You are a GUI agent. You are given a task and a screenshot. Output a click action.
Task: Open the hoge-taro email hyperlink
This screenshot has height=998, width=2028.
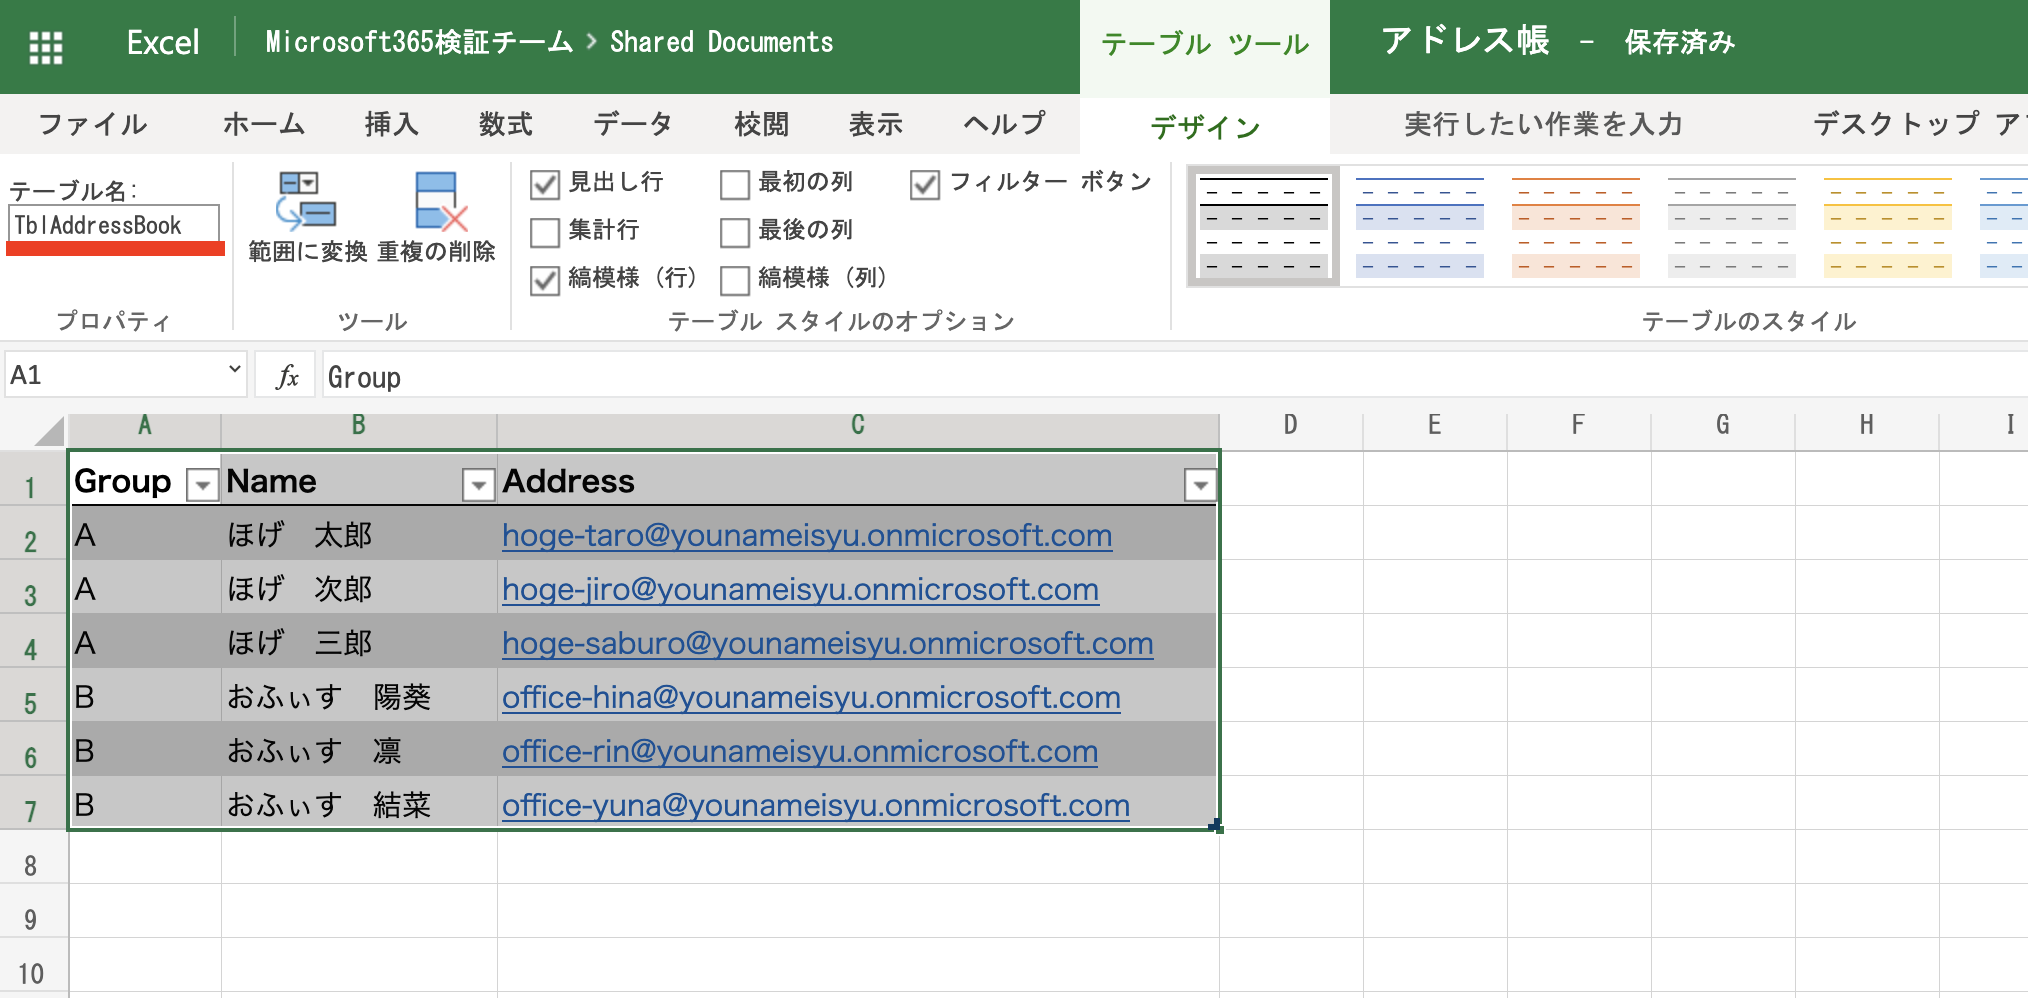(806, 536)
